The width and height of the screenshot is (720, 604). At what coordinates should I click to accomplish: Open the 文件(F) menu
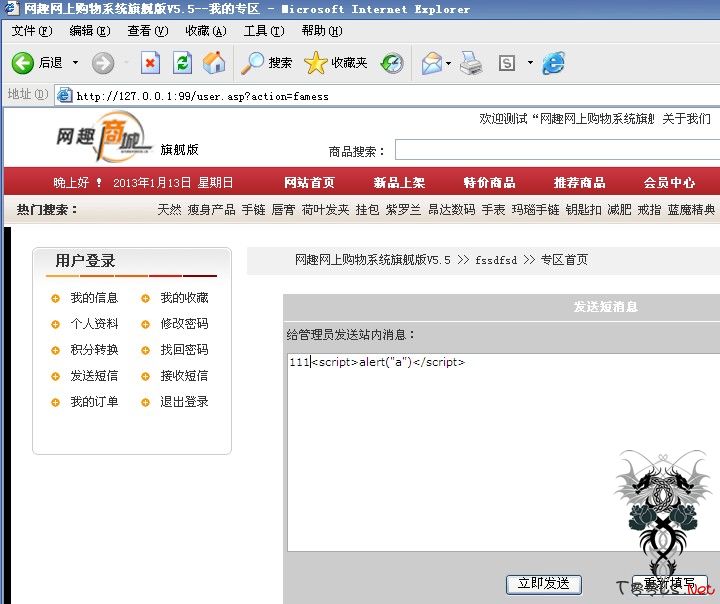pyautogui.click(x=32, y=31)
